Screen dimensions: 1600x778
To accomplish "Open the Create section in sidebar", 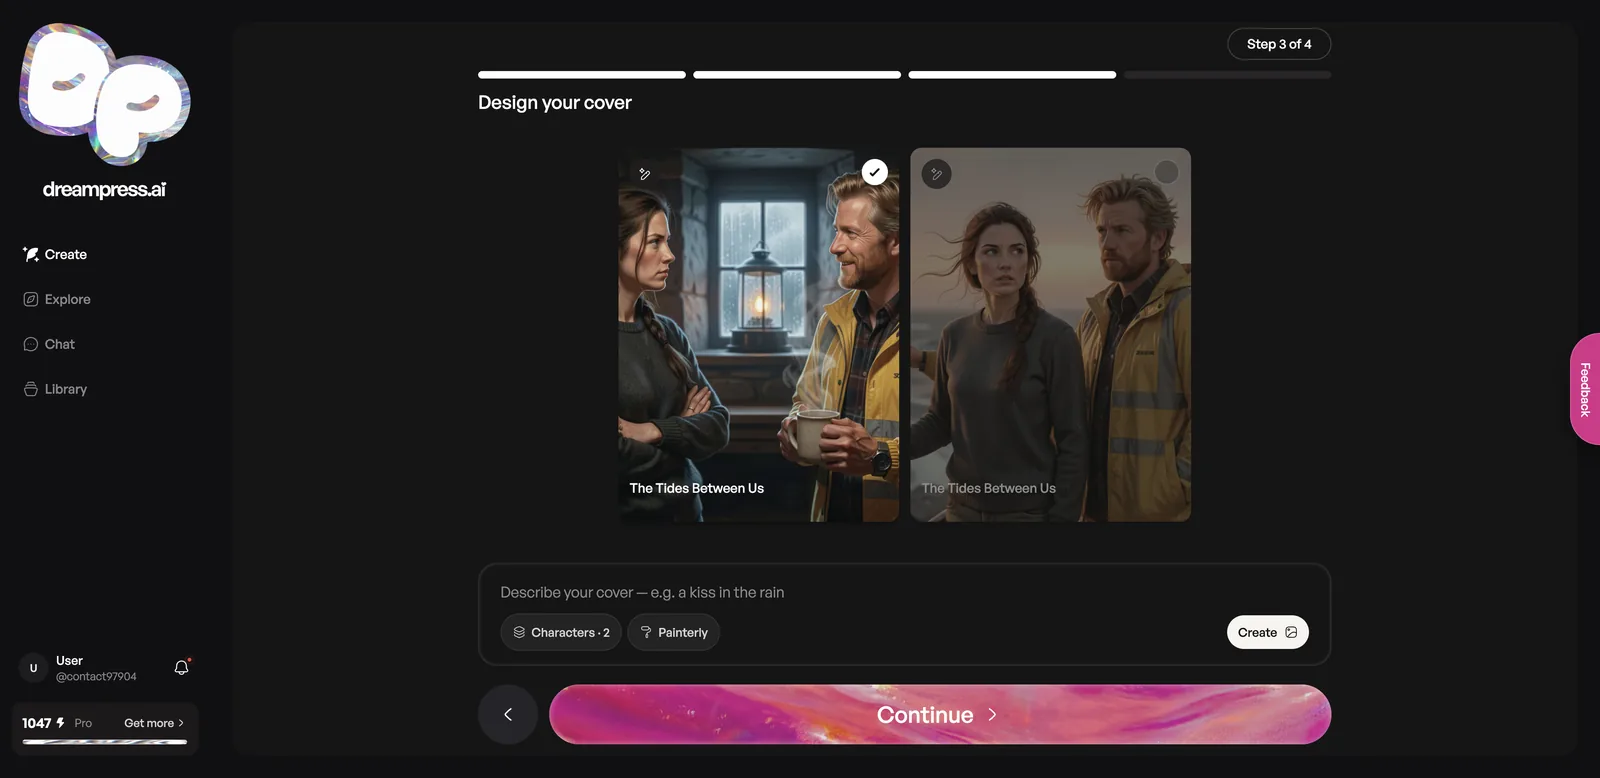I will click(x=55, y=254).
